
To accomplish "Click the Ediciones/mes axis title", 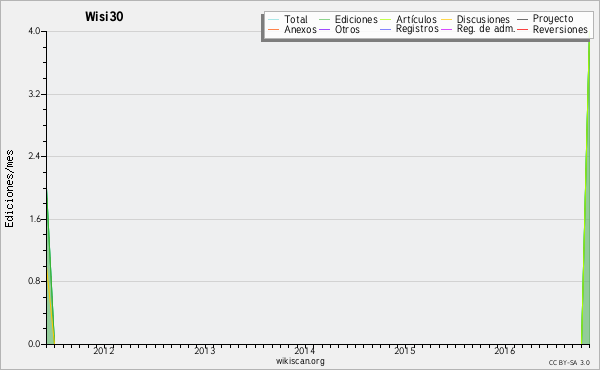I will (9, 188).
